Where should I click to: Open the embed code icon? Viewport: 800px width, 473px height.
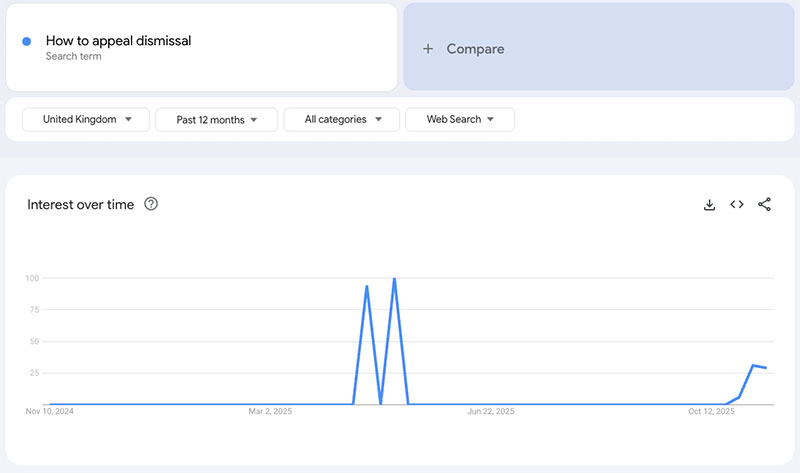click(x=737, y=204)
